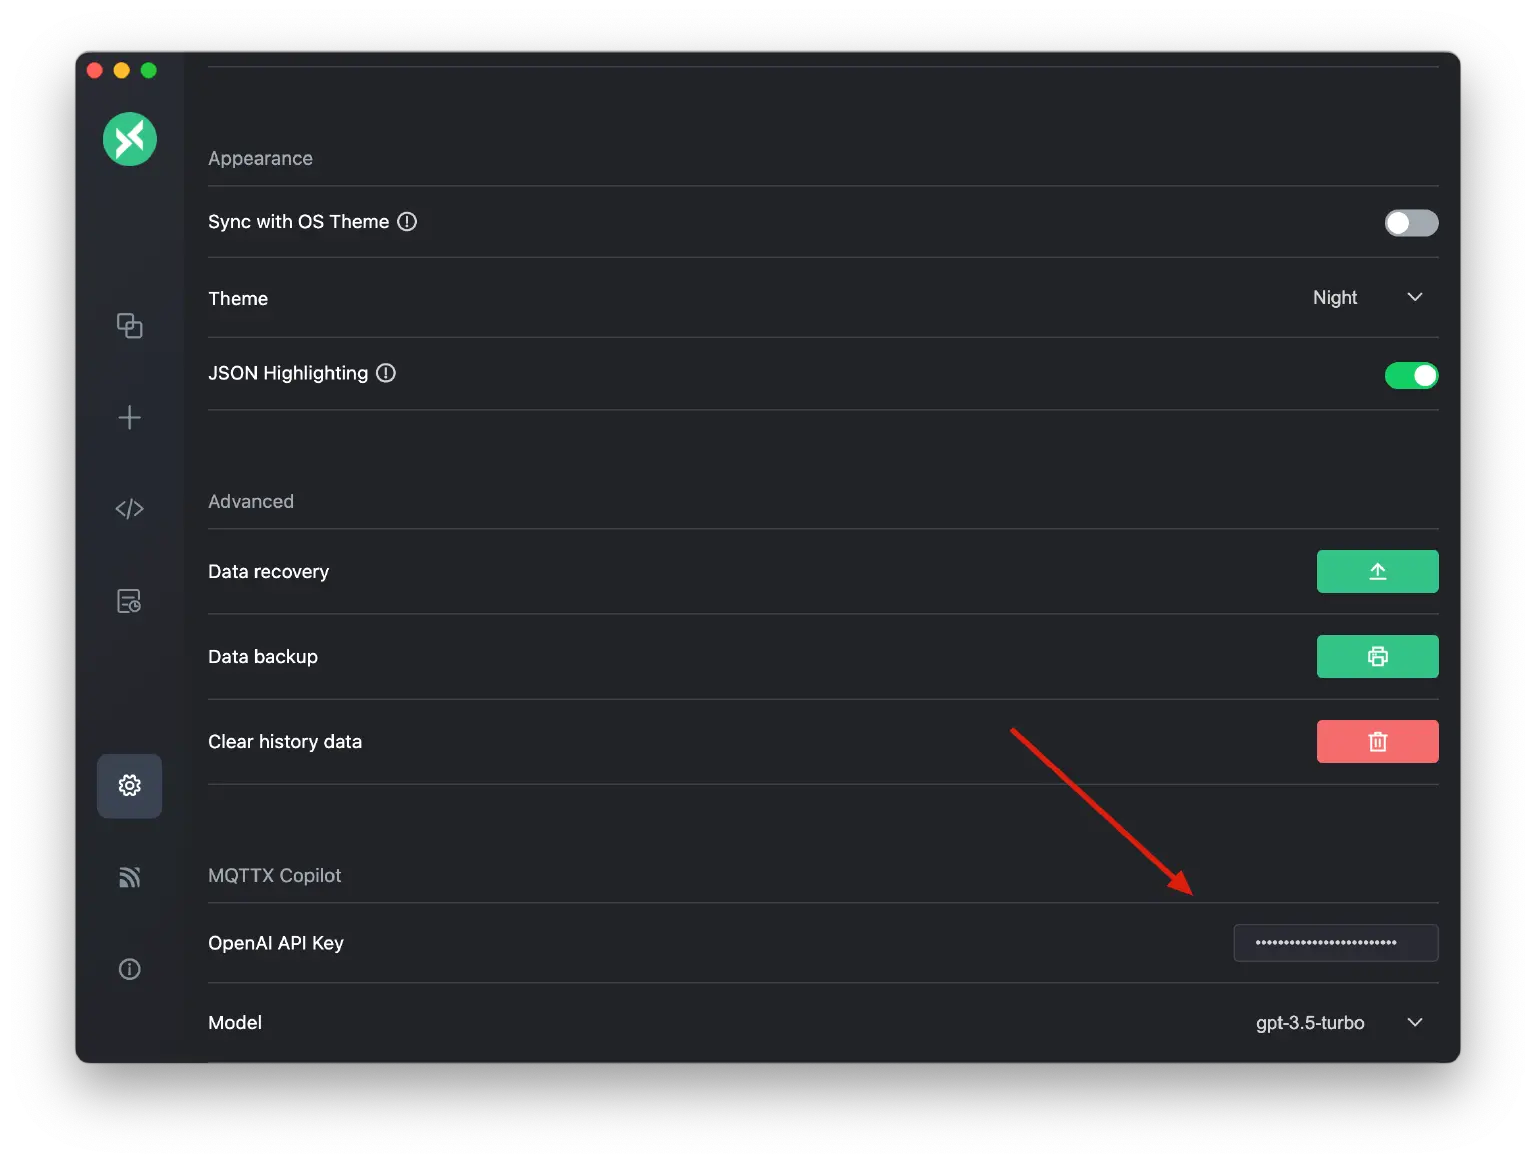Click the Data recovery upload button

click(1377, 572)
